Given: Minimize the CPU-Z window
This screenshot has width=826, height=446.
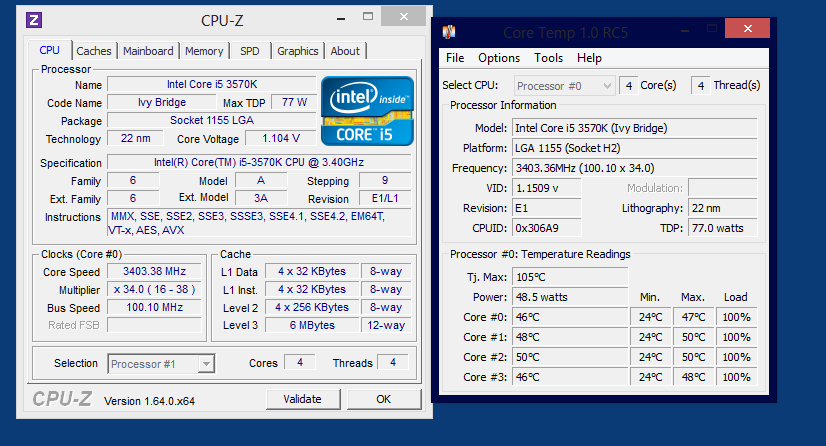Looking at the screenshot, I should click(341, 19).
